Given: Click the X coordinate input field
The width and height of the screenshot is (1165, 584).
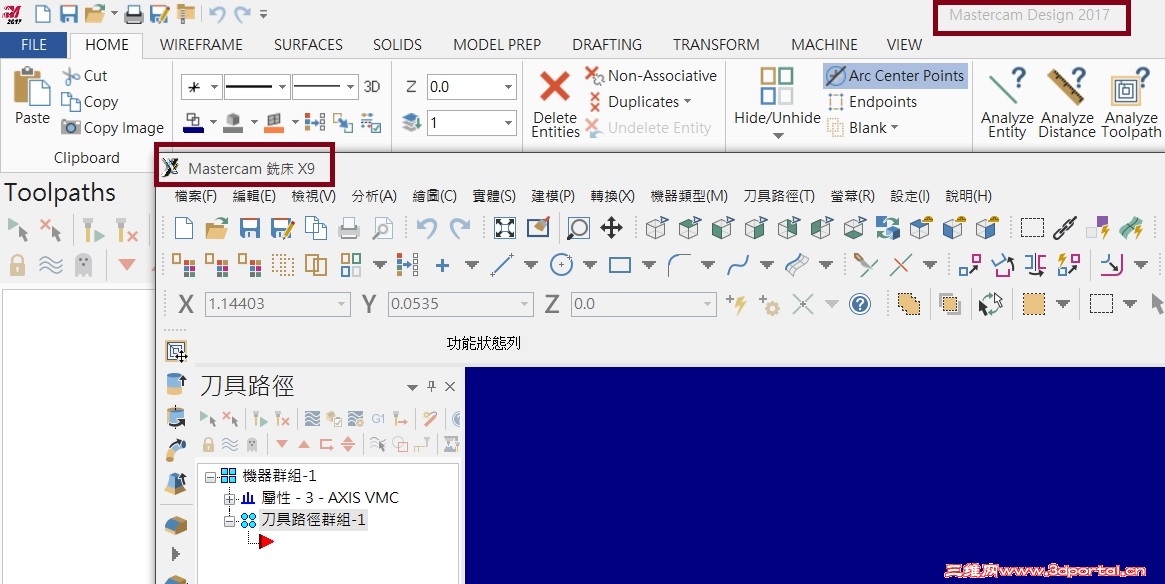Looking at the screenshot, I should 276,304.
